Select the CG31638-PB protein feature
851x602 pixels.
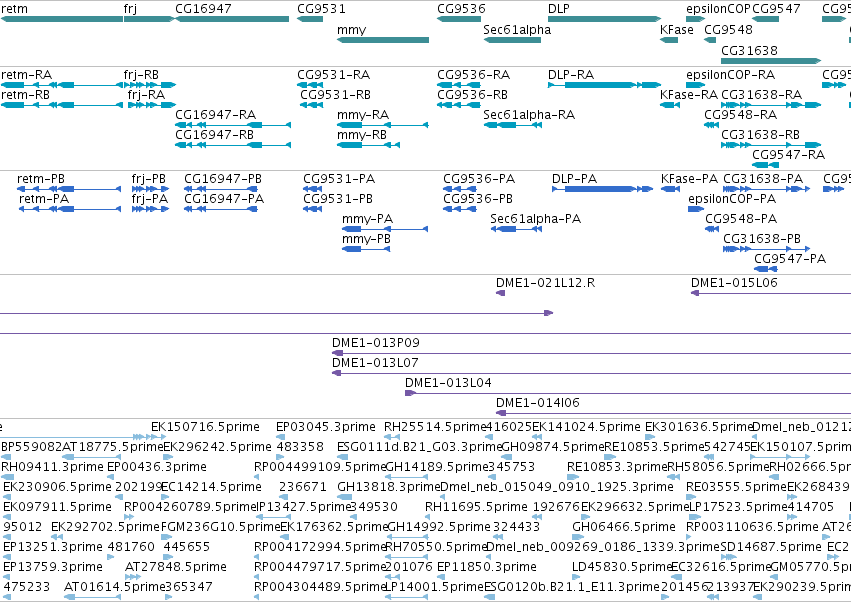coord(766,249)
